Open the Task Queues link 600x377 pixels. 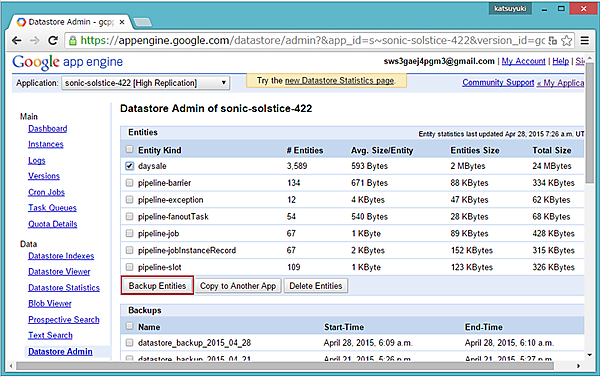tap(52, 208)
